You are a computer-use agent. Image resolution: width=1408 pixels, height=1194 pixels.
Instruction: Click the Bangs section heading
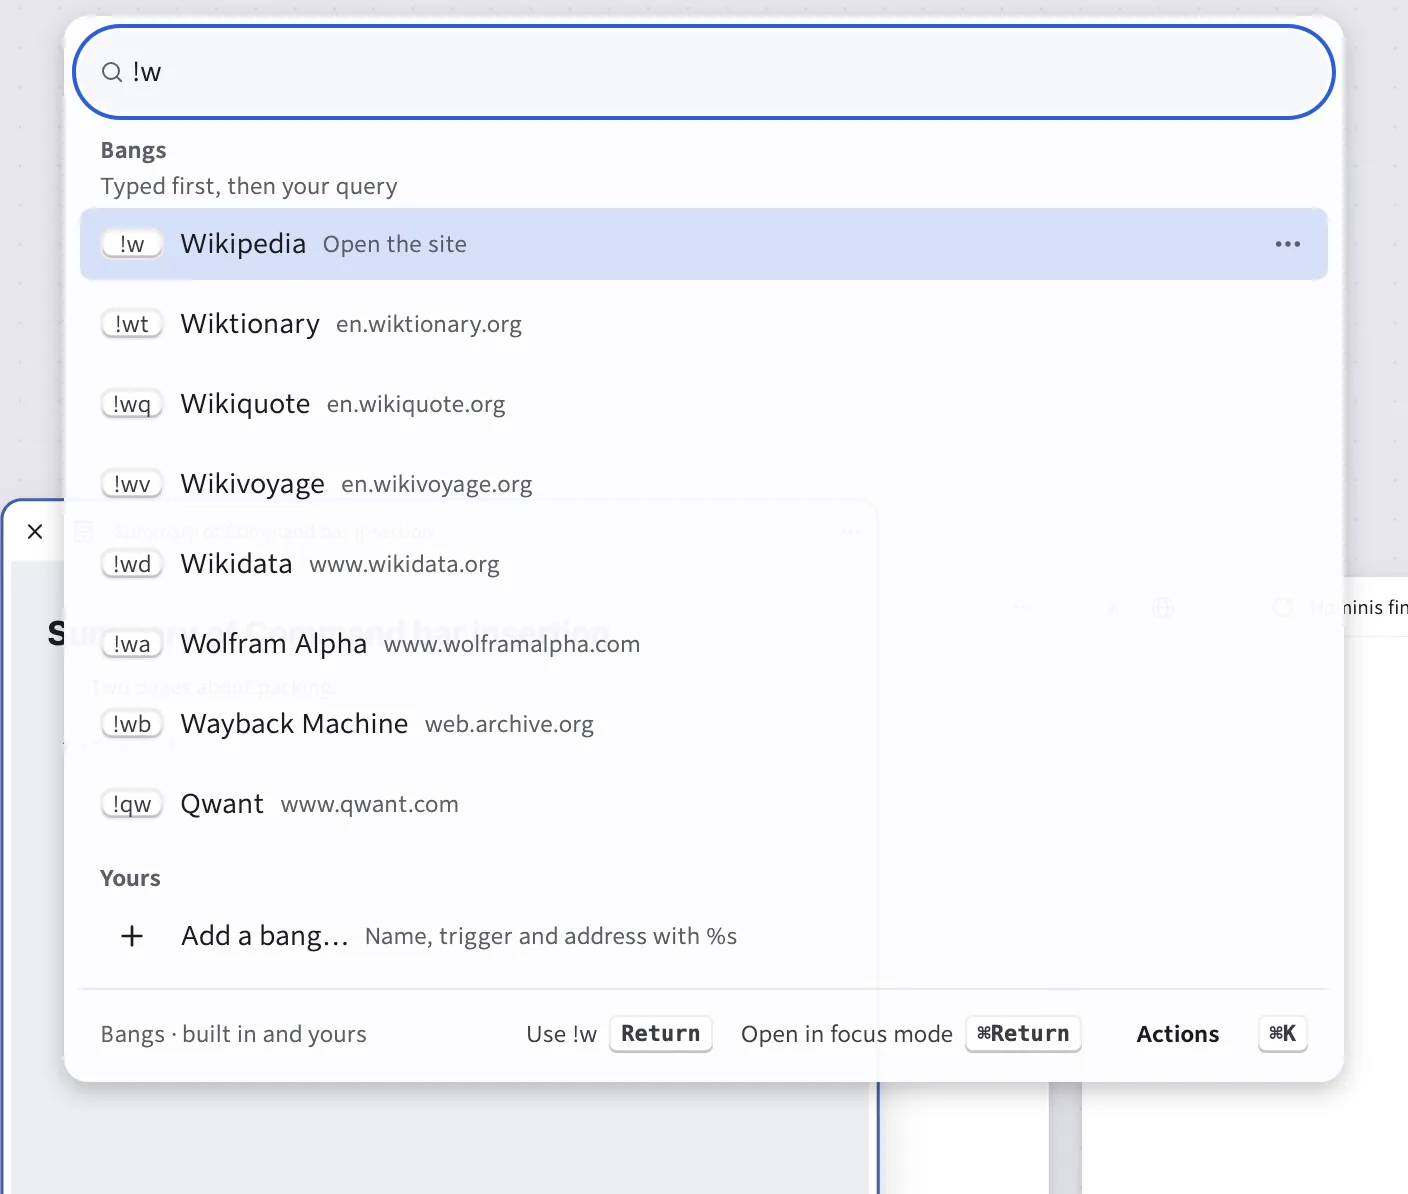pyautogui.click(x=133, y=150)
